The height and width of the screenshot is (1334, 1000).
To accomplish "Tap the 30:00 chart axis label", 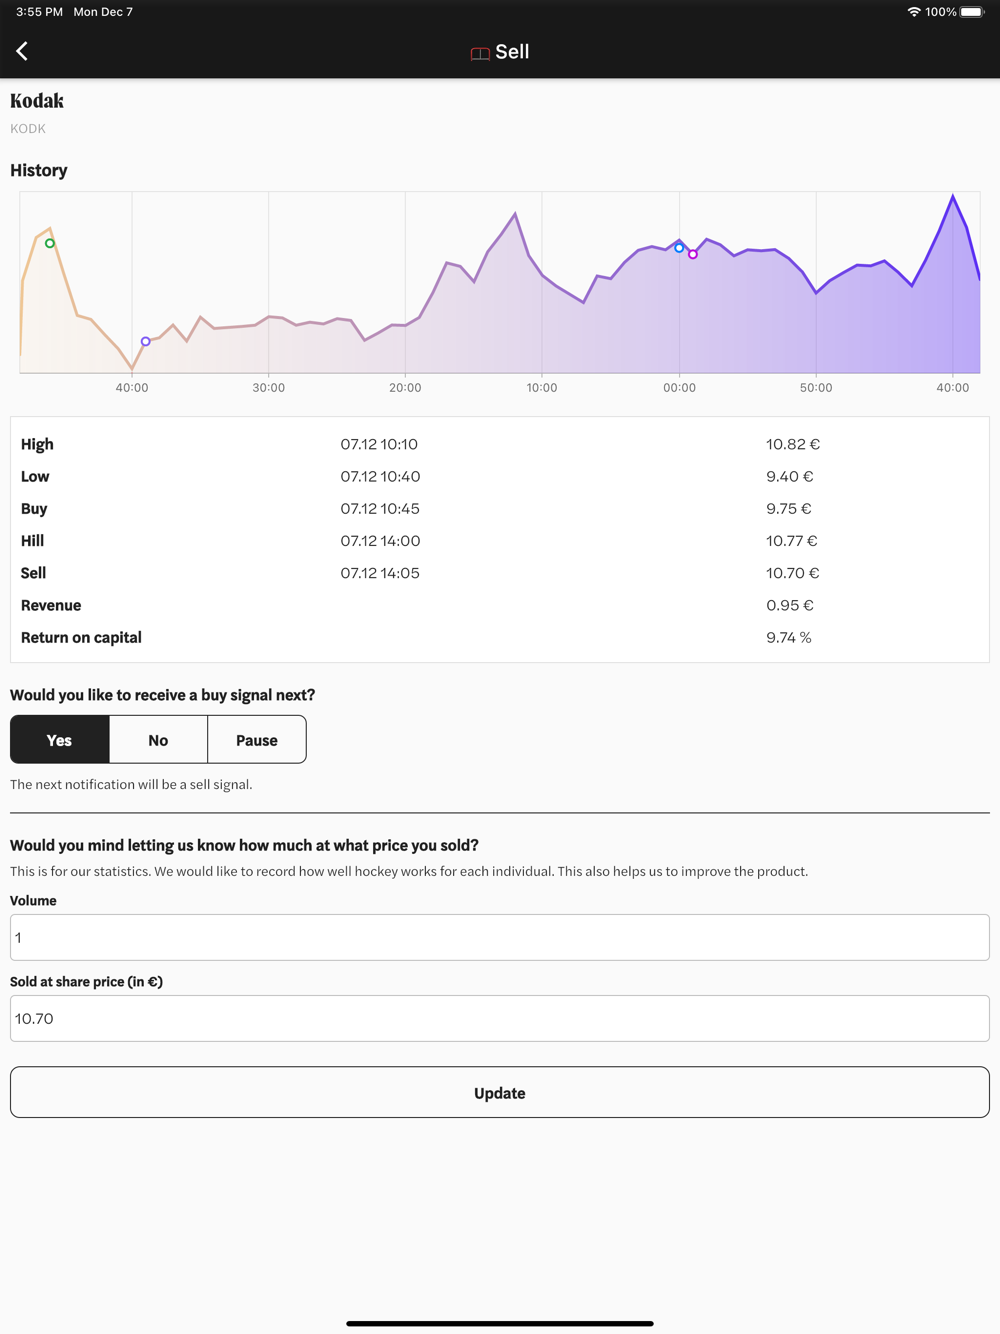I will pyautogui.click(x=268, y=387).
